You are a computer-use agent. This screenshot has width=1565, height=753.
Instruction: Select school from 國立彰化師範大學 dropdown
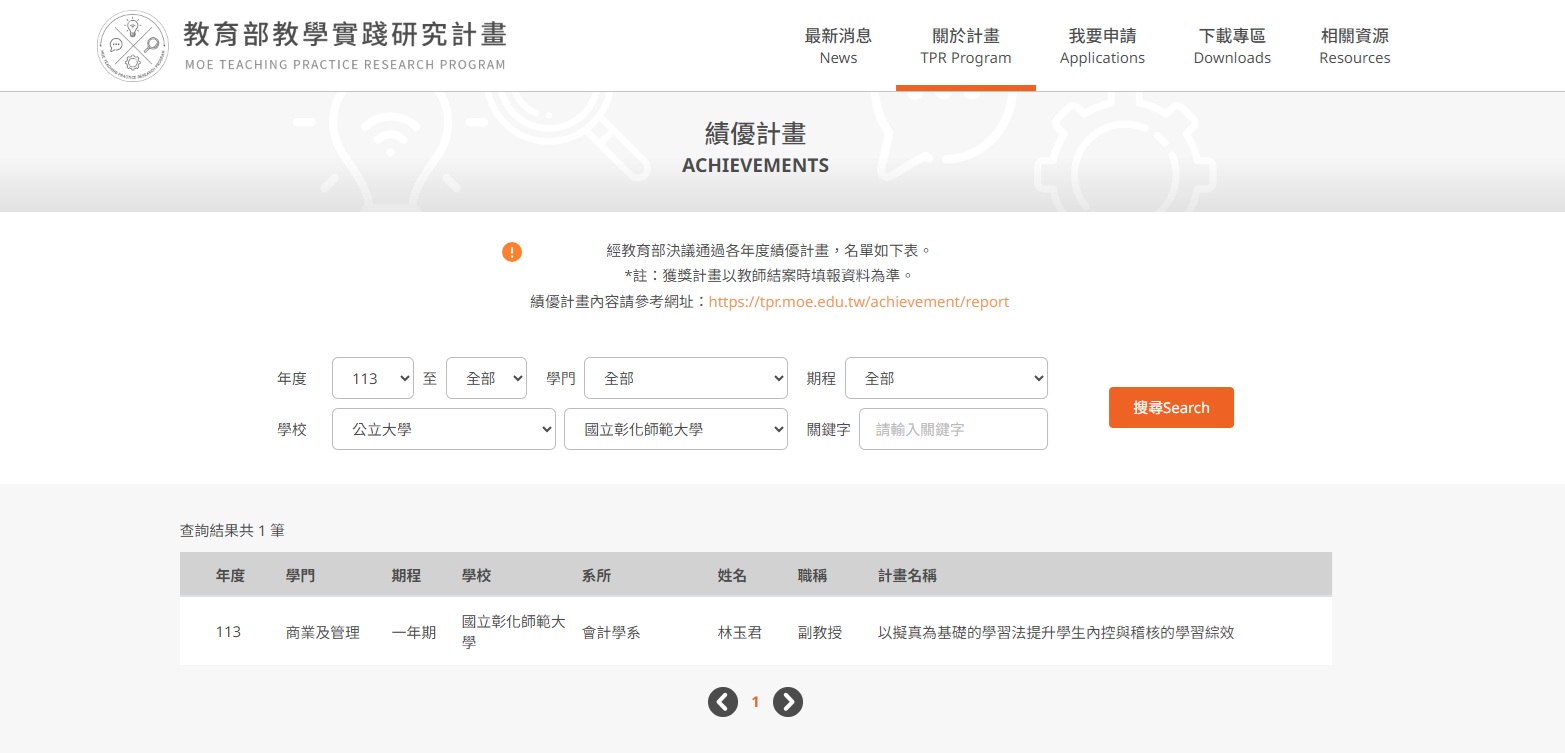(x=675, y=429)
